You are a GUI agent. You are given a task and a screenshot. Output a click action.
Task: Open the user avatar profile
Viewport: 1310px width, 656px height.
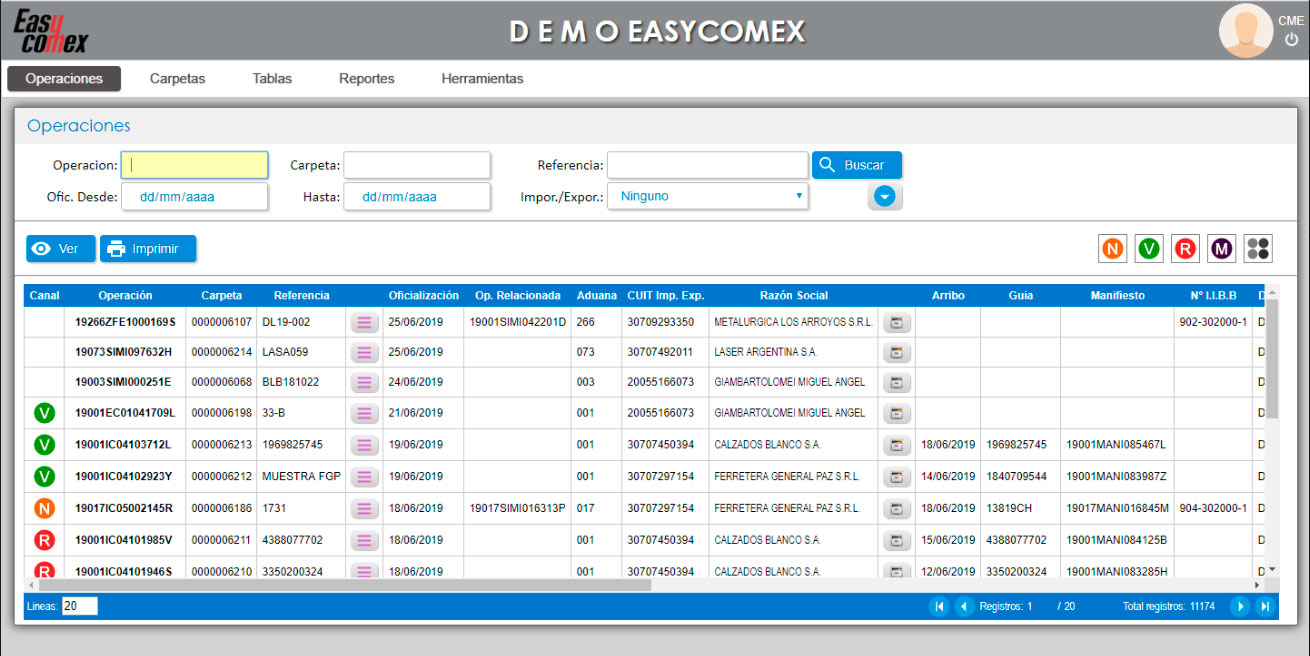1245,31
